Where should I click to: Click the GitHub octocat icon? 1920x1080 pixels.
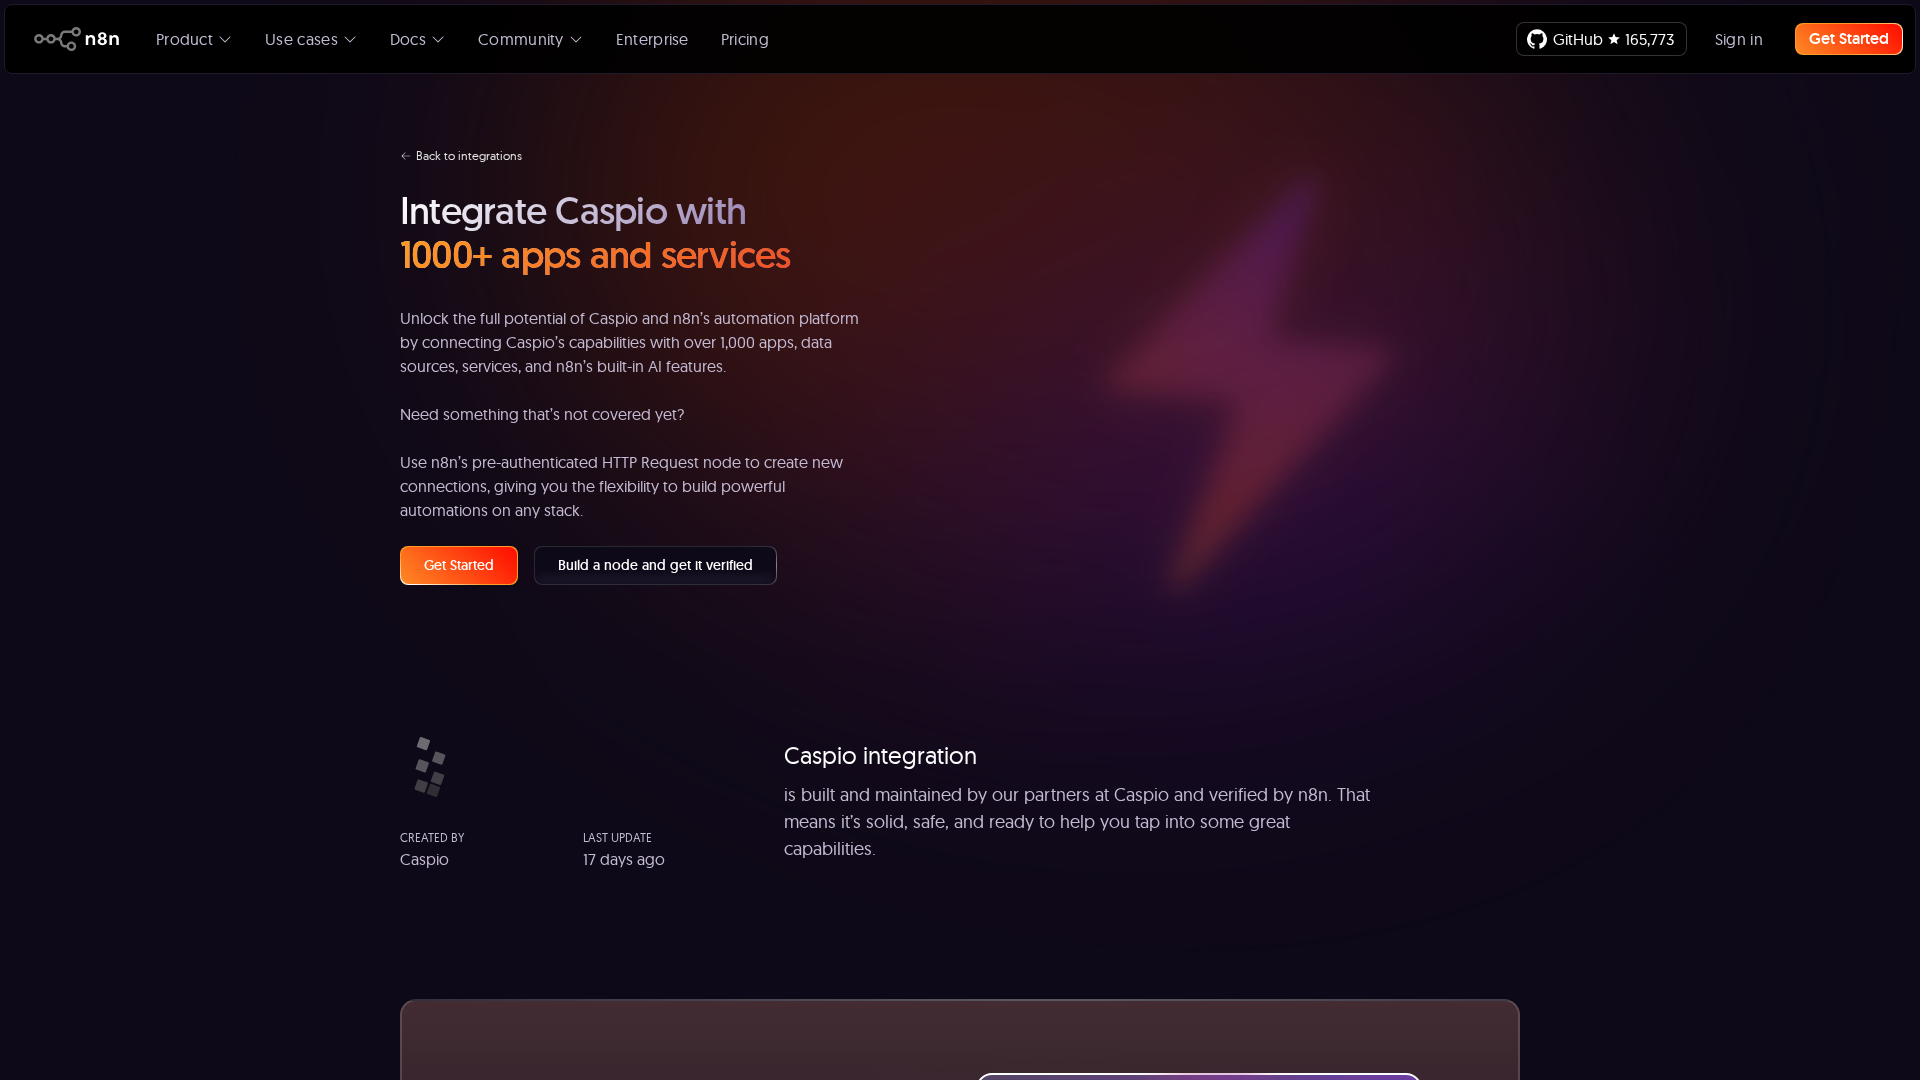pyautogui.click(x=1537, y=39)
